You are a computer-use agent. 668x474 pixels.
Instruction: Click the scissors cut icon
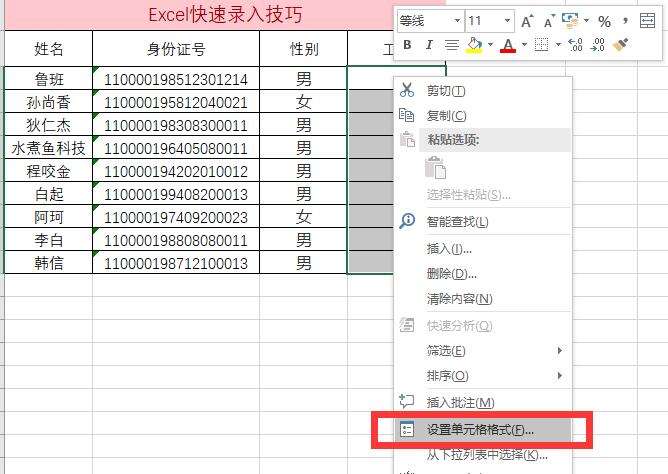[407, 90]
